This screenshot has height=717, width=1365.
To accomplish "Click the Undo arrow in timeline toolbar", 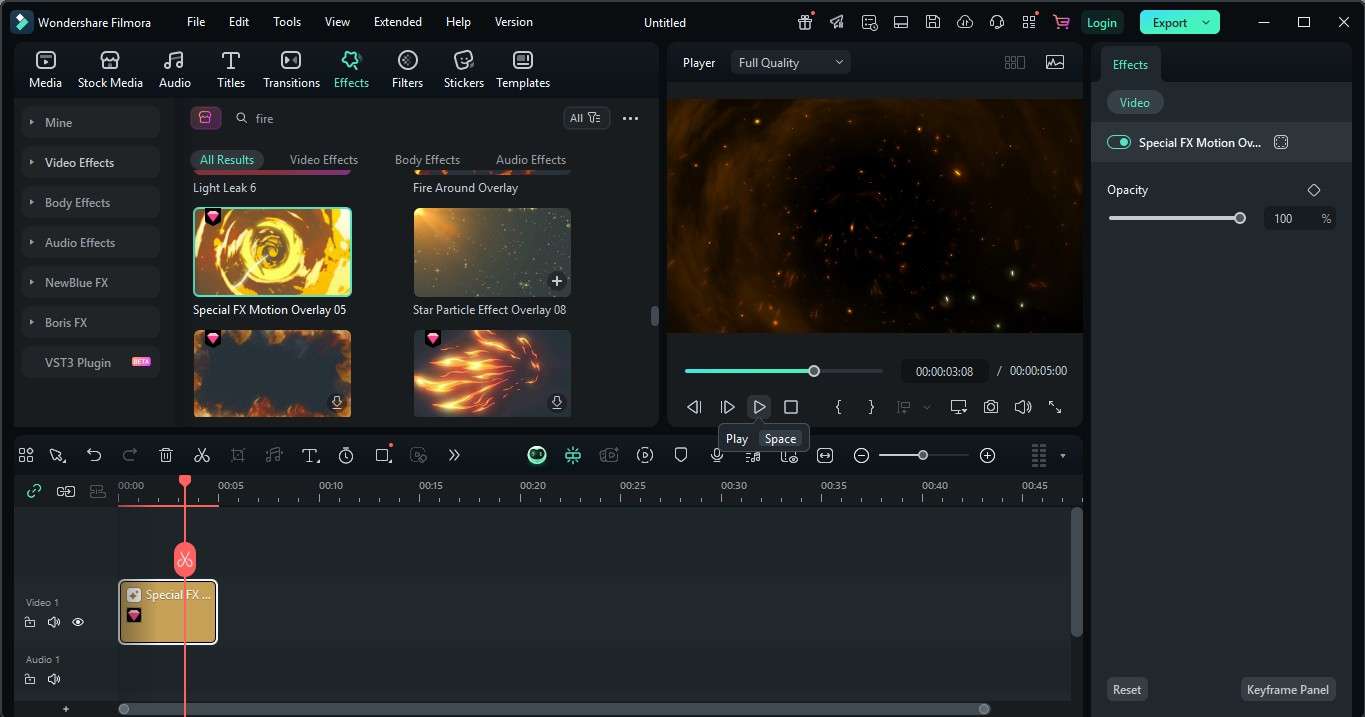I will coord(94,455).
